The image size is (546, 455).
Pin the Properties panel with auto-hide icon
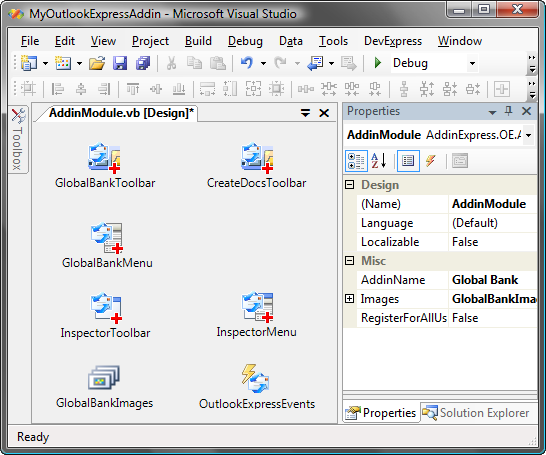[x=508, y=111]
